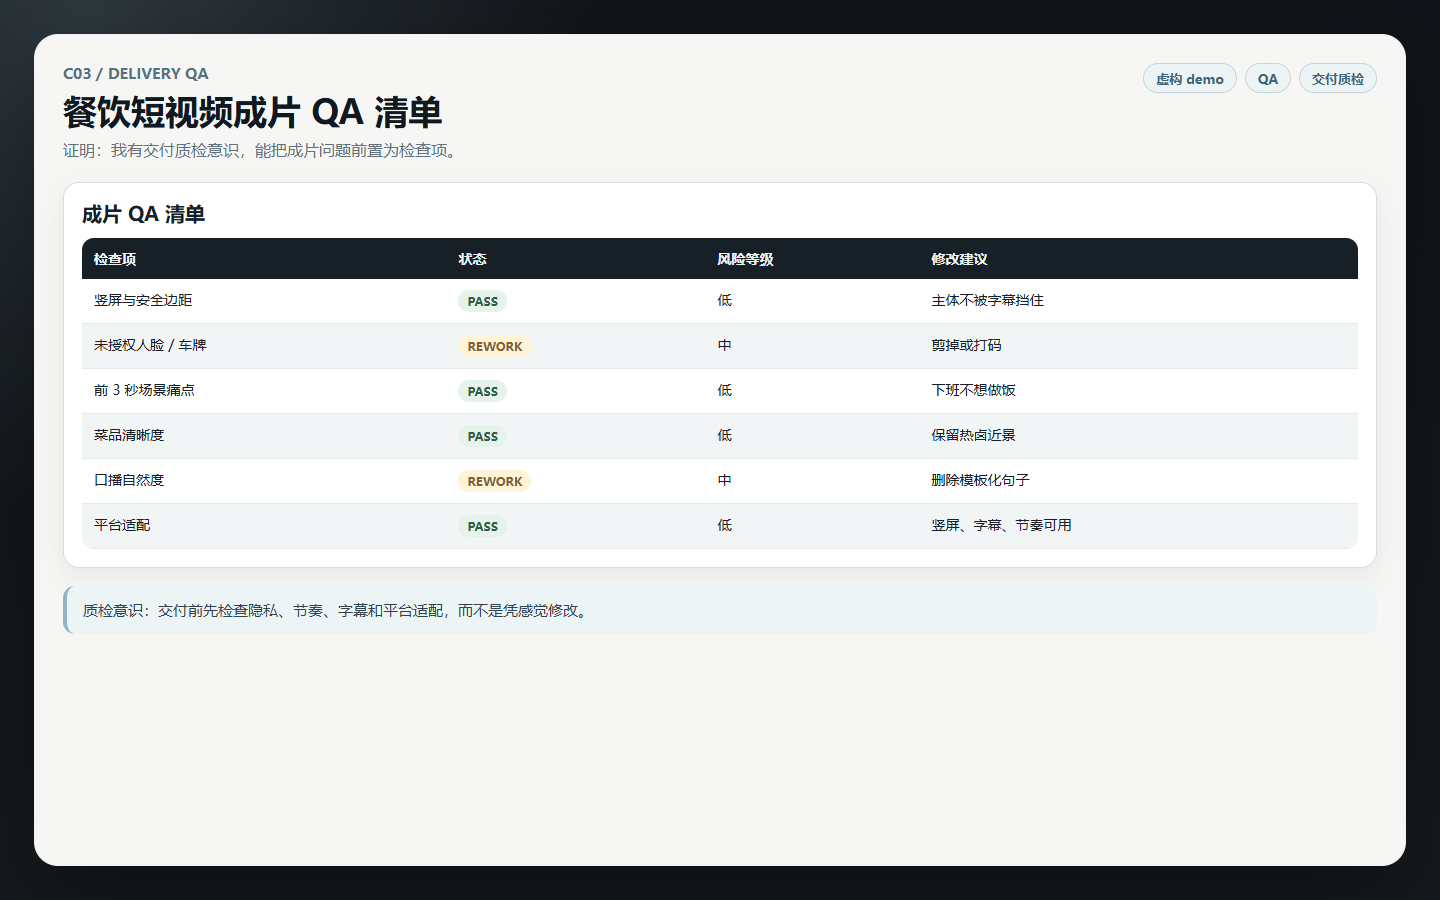Click the 修改建议 column header

pos(959,259)
